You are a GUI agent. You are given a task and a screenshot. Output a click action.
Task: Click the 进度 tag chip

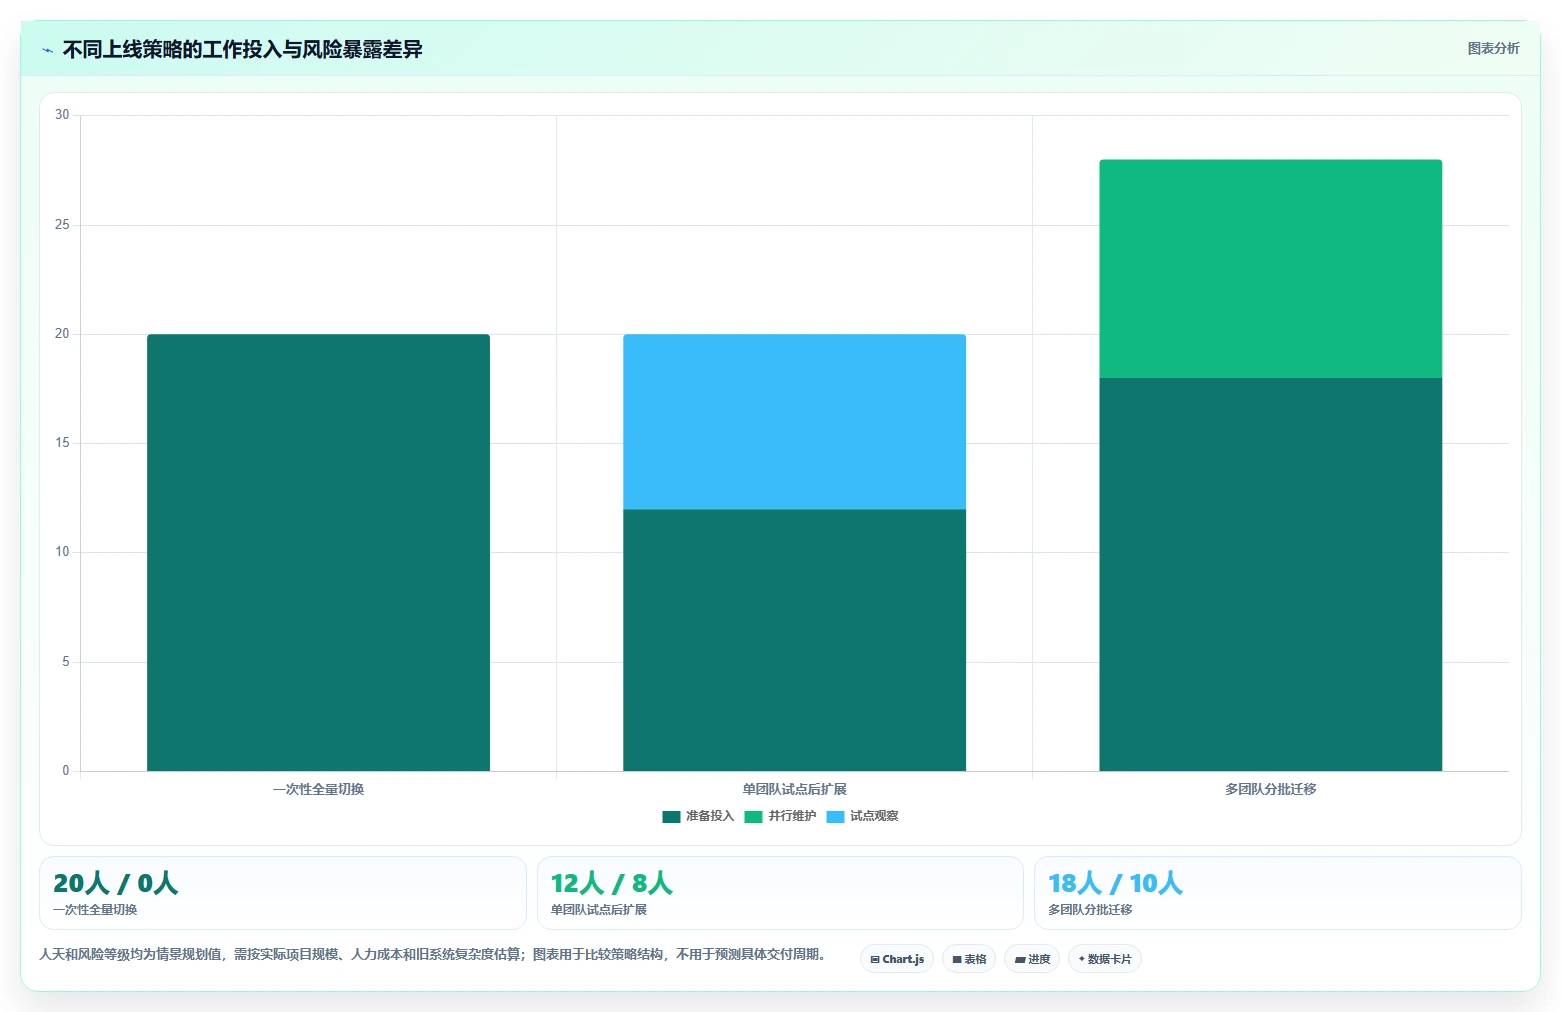coord(1032,959)
